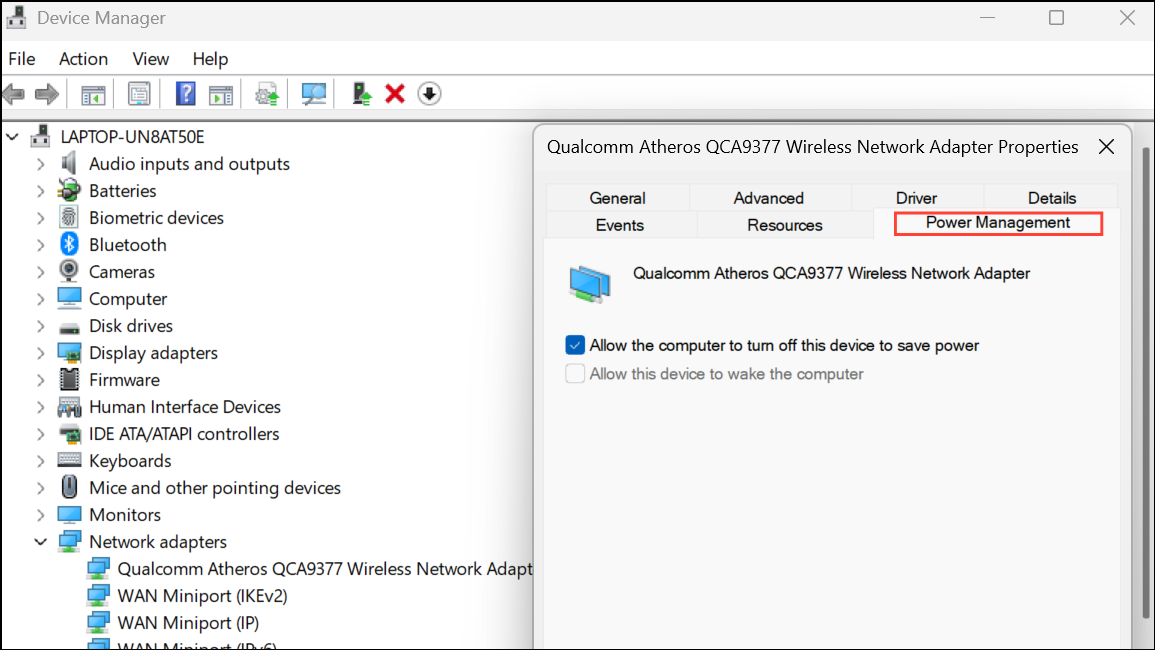Switch to the Driver tab

(916, 198)
